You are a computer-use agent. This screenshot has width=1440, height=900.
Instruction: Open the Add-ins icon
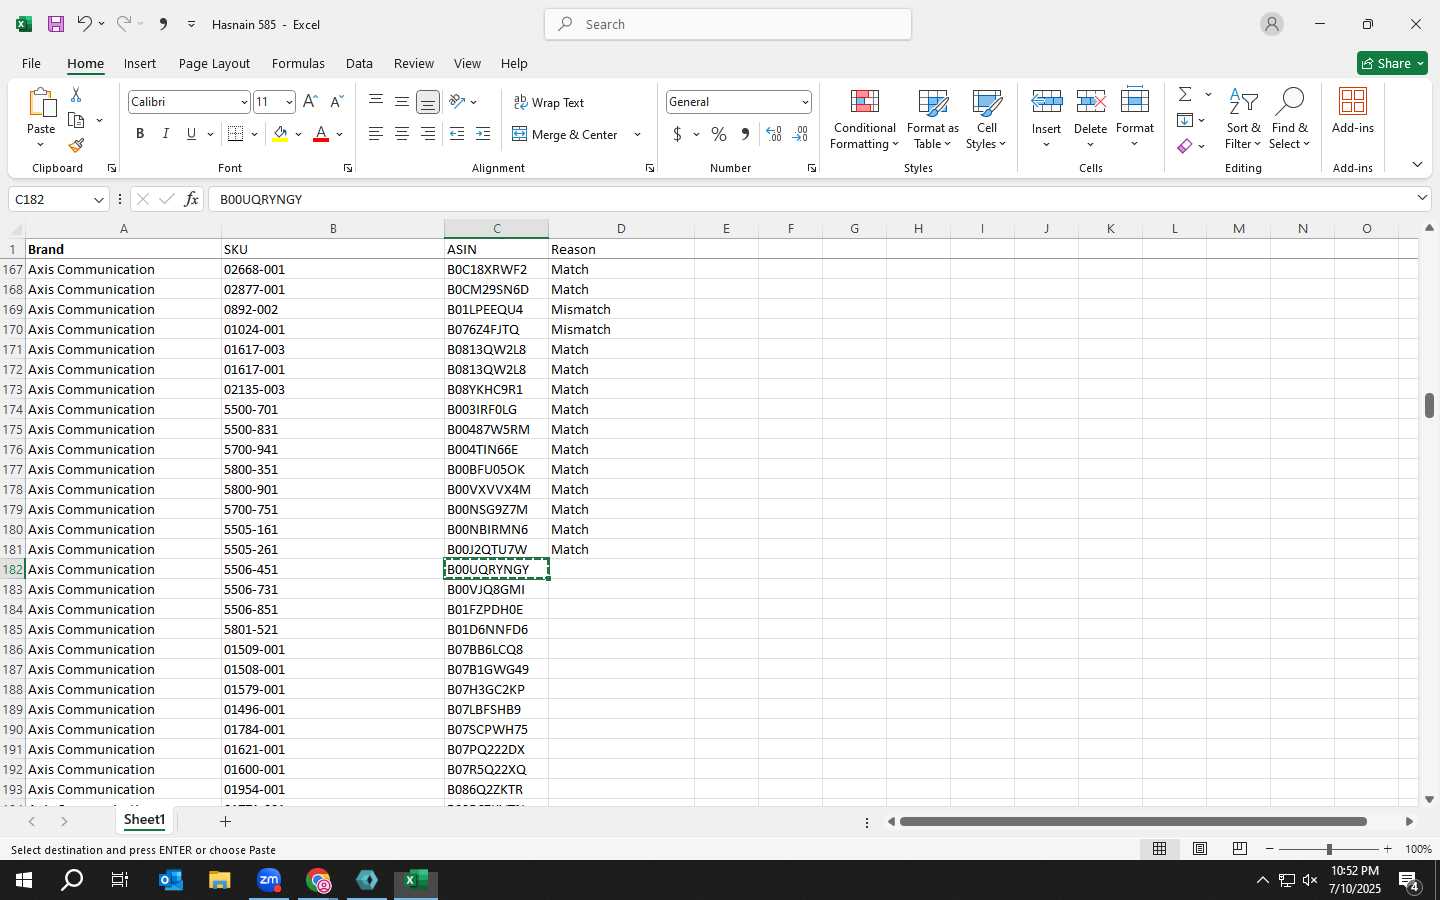pyautogui.click(x=1353, y=112)
